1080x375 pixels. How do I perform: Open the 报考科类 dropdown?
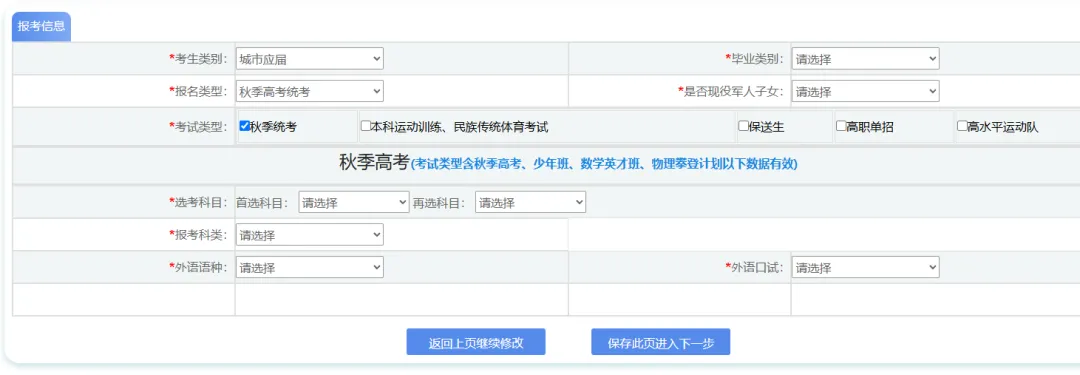[x=309, y=235]
